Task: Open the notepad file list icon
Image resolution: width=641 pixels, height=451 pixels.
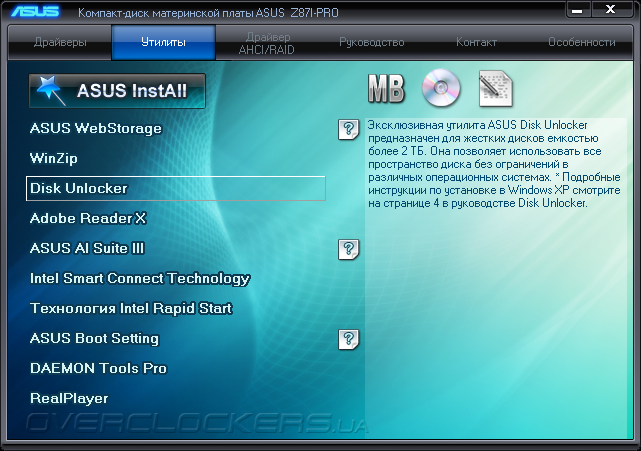Action: pyautogui.click(x=495, y=88)
